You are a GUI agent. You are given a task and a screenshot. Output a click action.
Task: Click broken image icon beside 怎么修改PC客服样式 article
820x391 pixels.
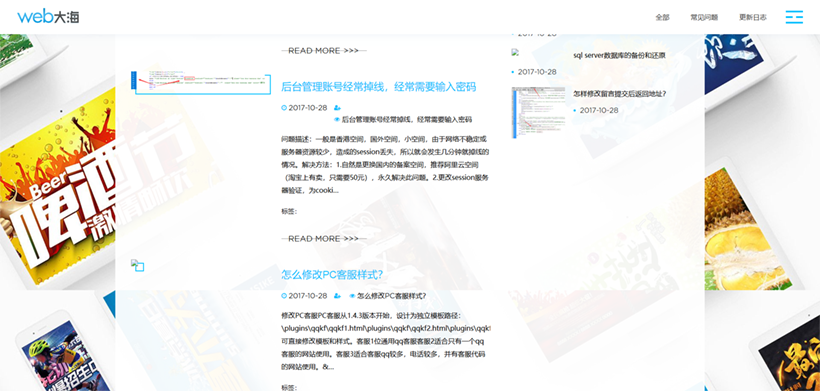137,266
